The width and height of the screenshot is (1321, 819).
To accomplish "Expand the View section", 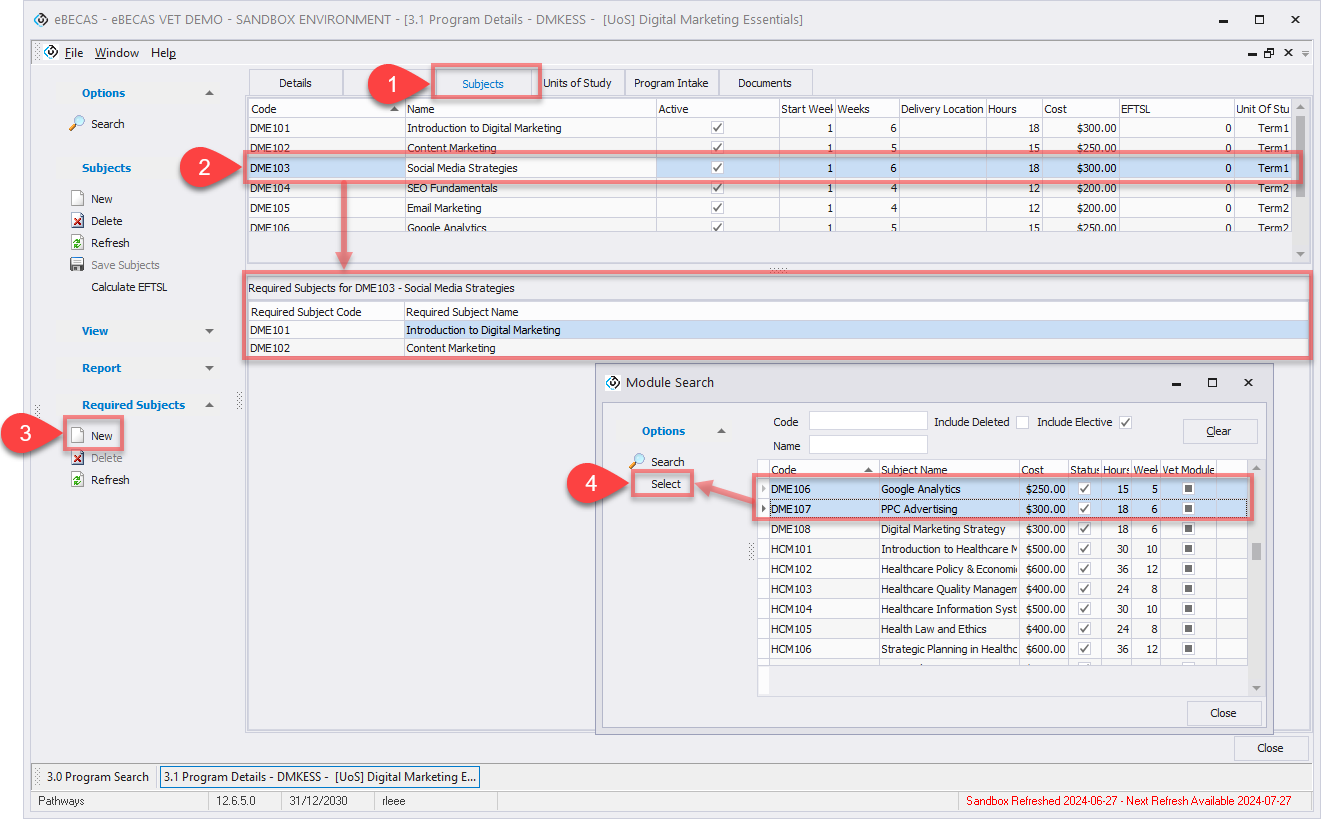I will pos(209,331).
